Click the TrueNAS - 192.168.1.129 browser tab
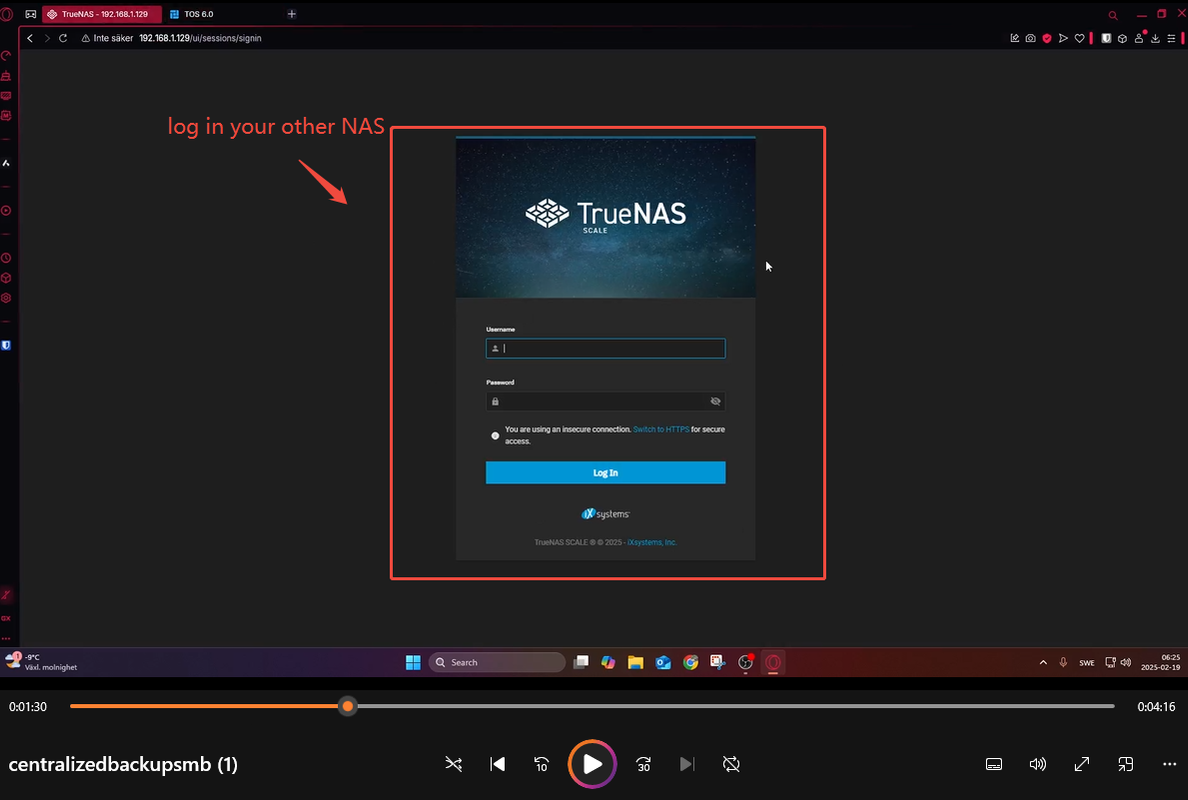The width and height of the screenshot is (1188, 800). point(102,14)
